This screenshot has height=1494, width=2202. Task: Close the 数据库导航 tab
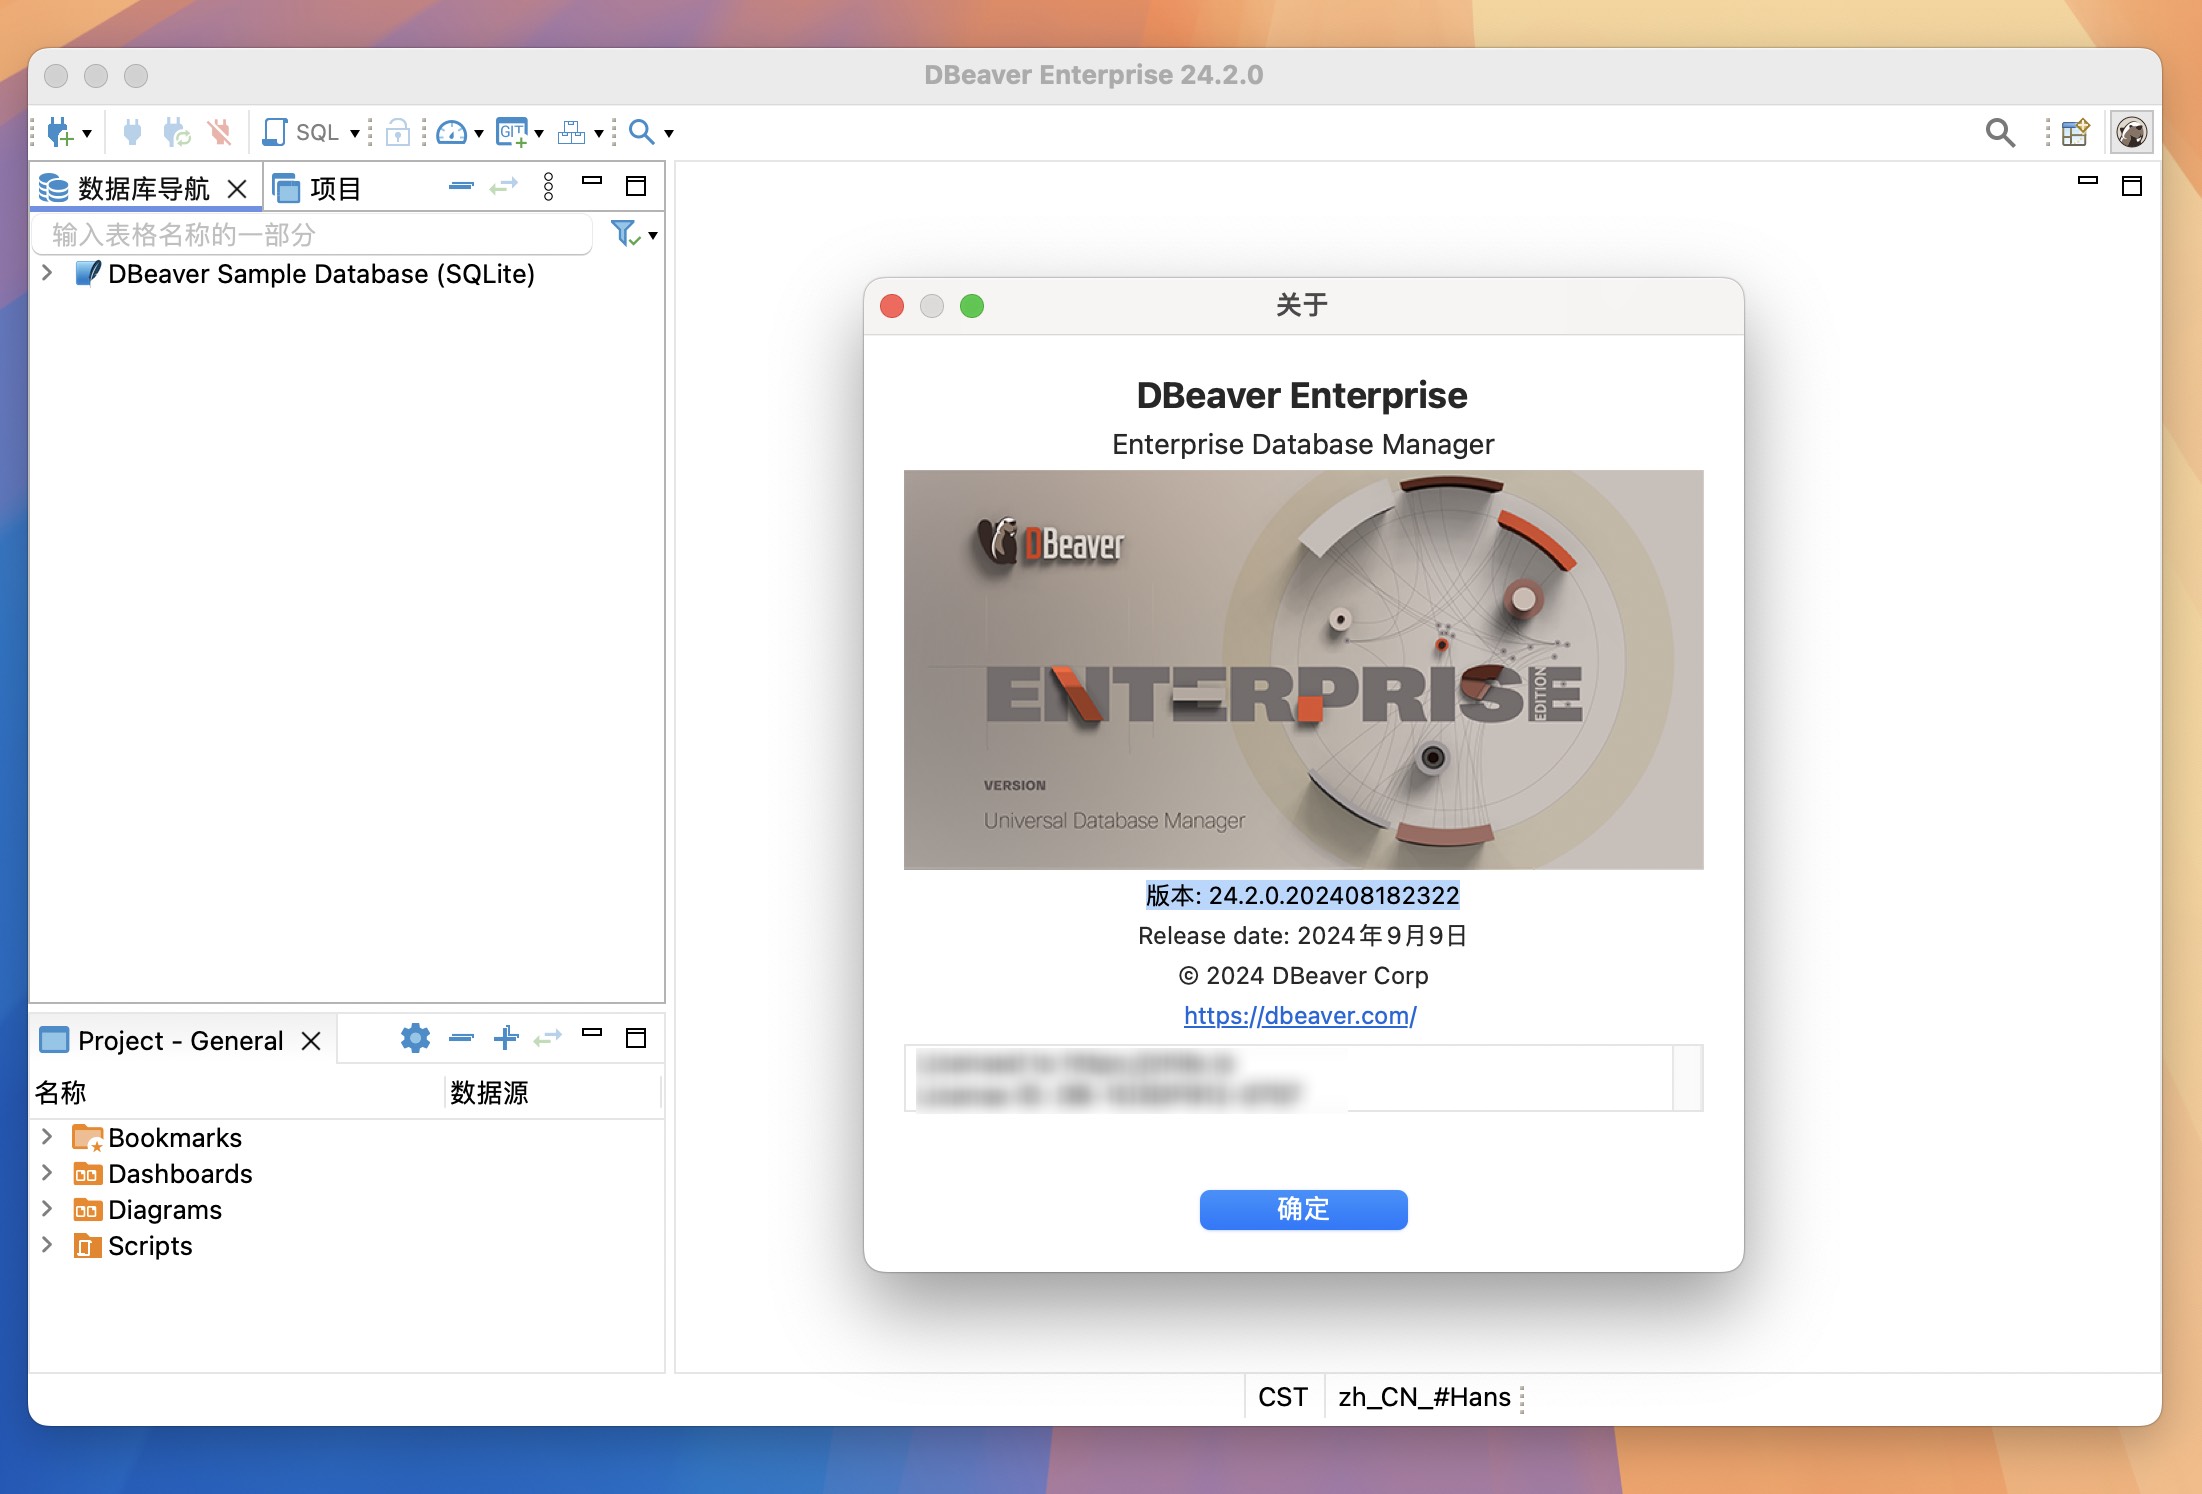(x=237, y=188)
